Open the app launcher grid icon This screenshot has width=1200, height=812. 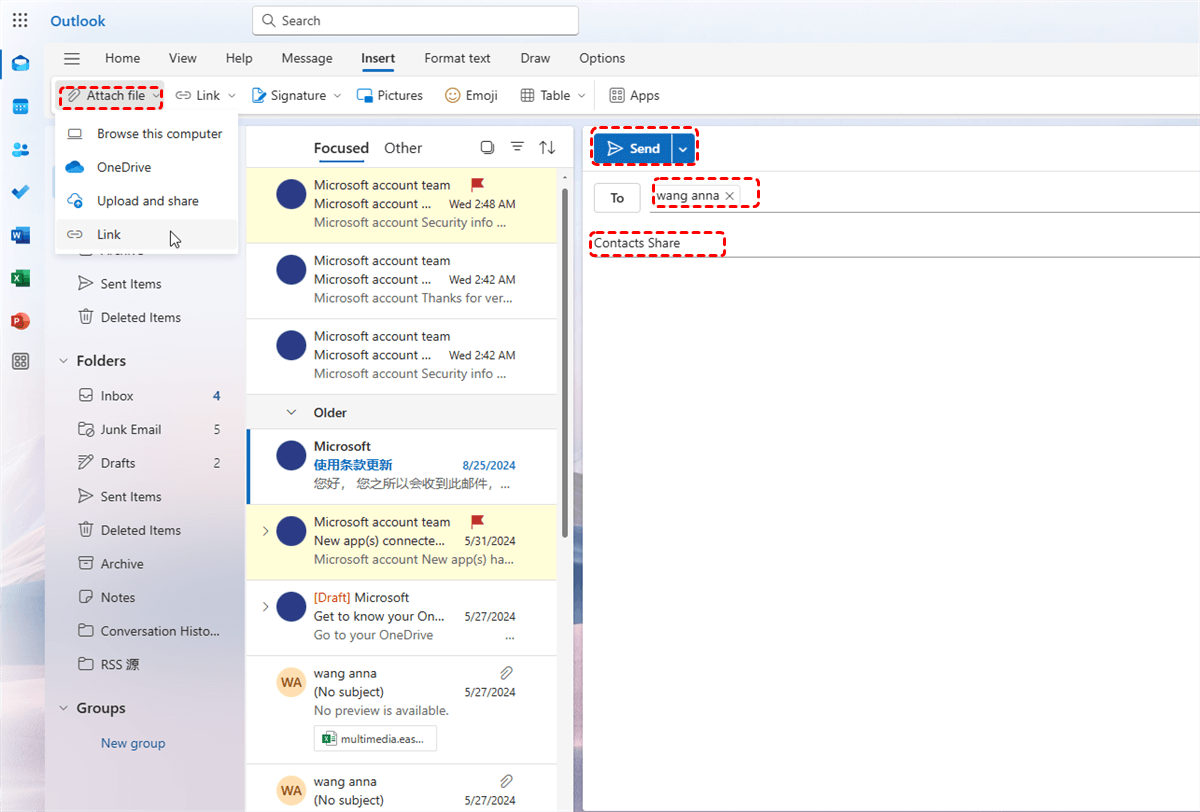click(20, 20)
